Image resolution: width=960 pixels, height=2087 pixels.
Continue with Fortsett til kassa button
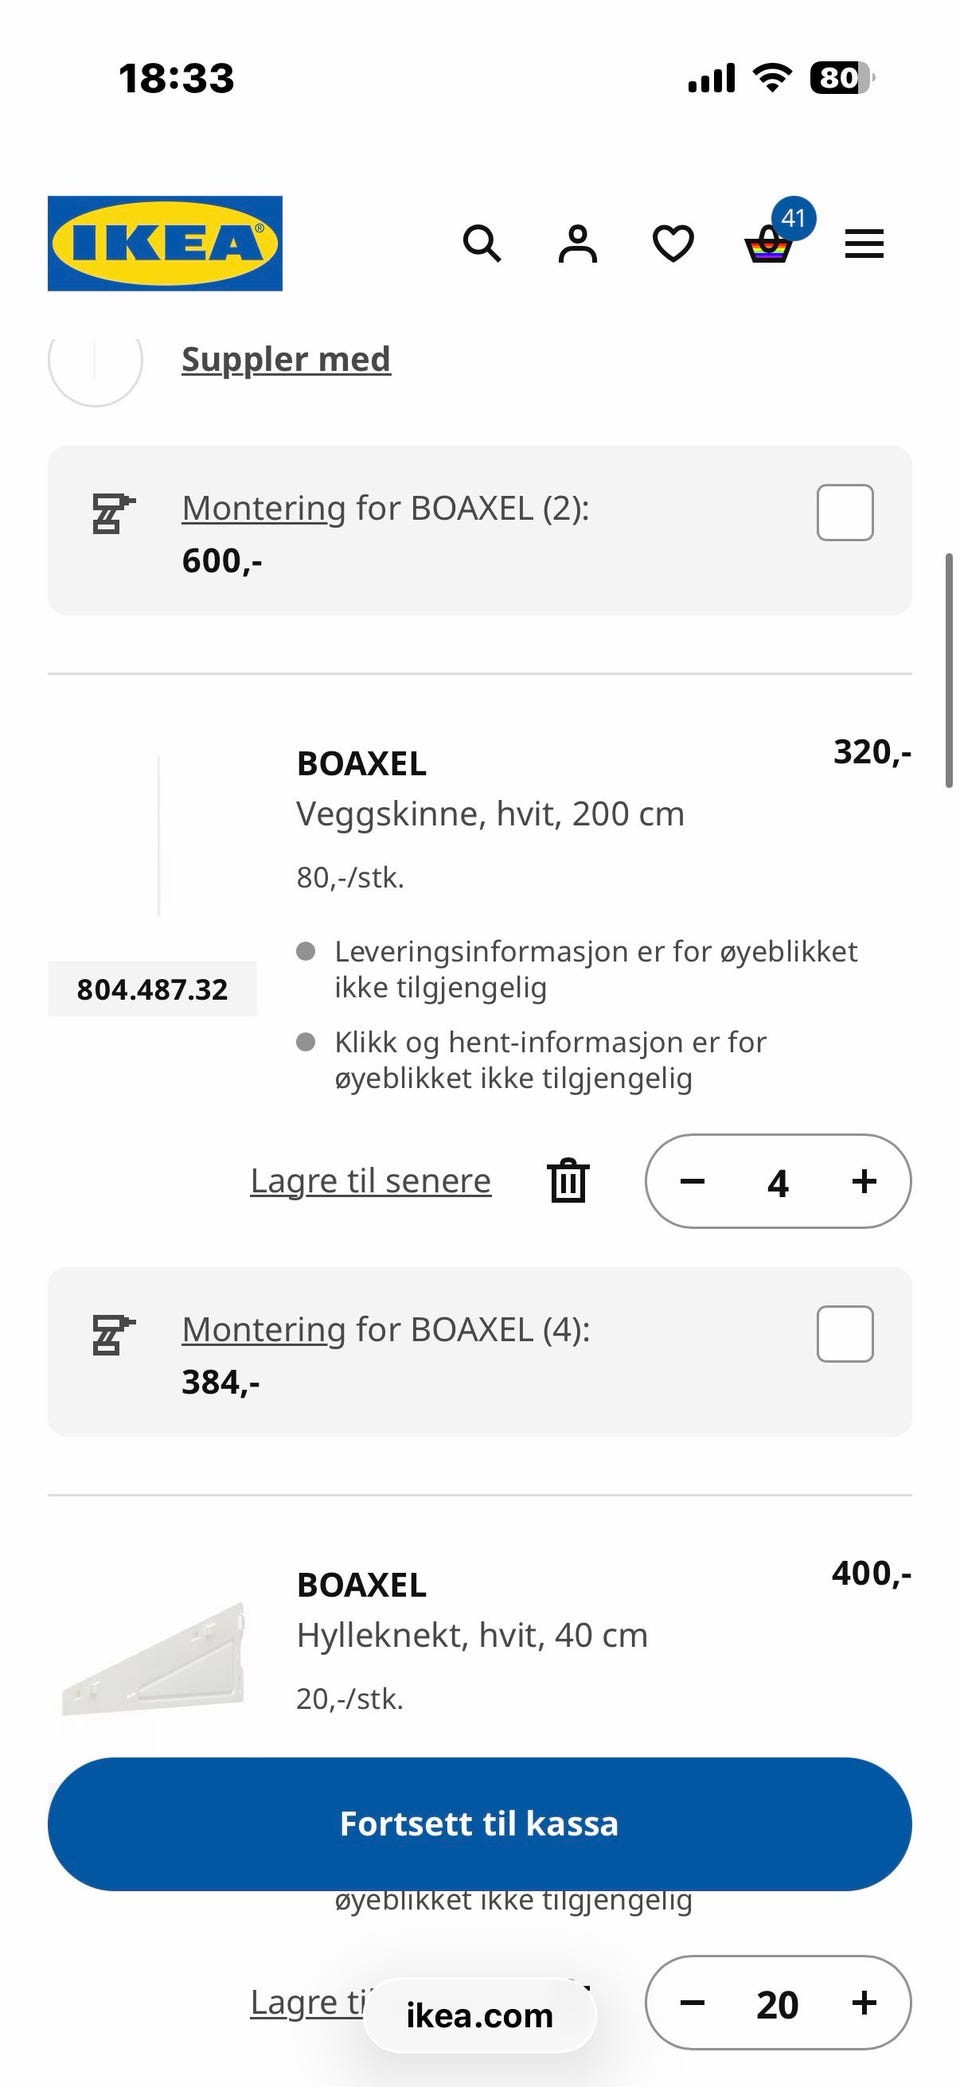(480, 1824)
